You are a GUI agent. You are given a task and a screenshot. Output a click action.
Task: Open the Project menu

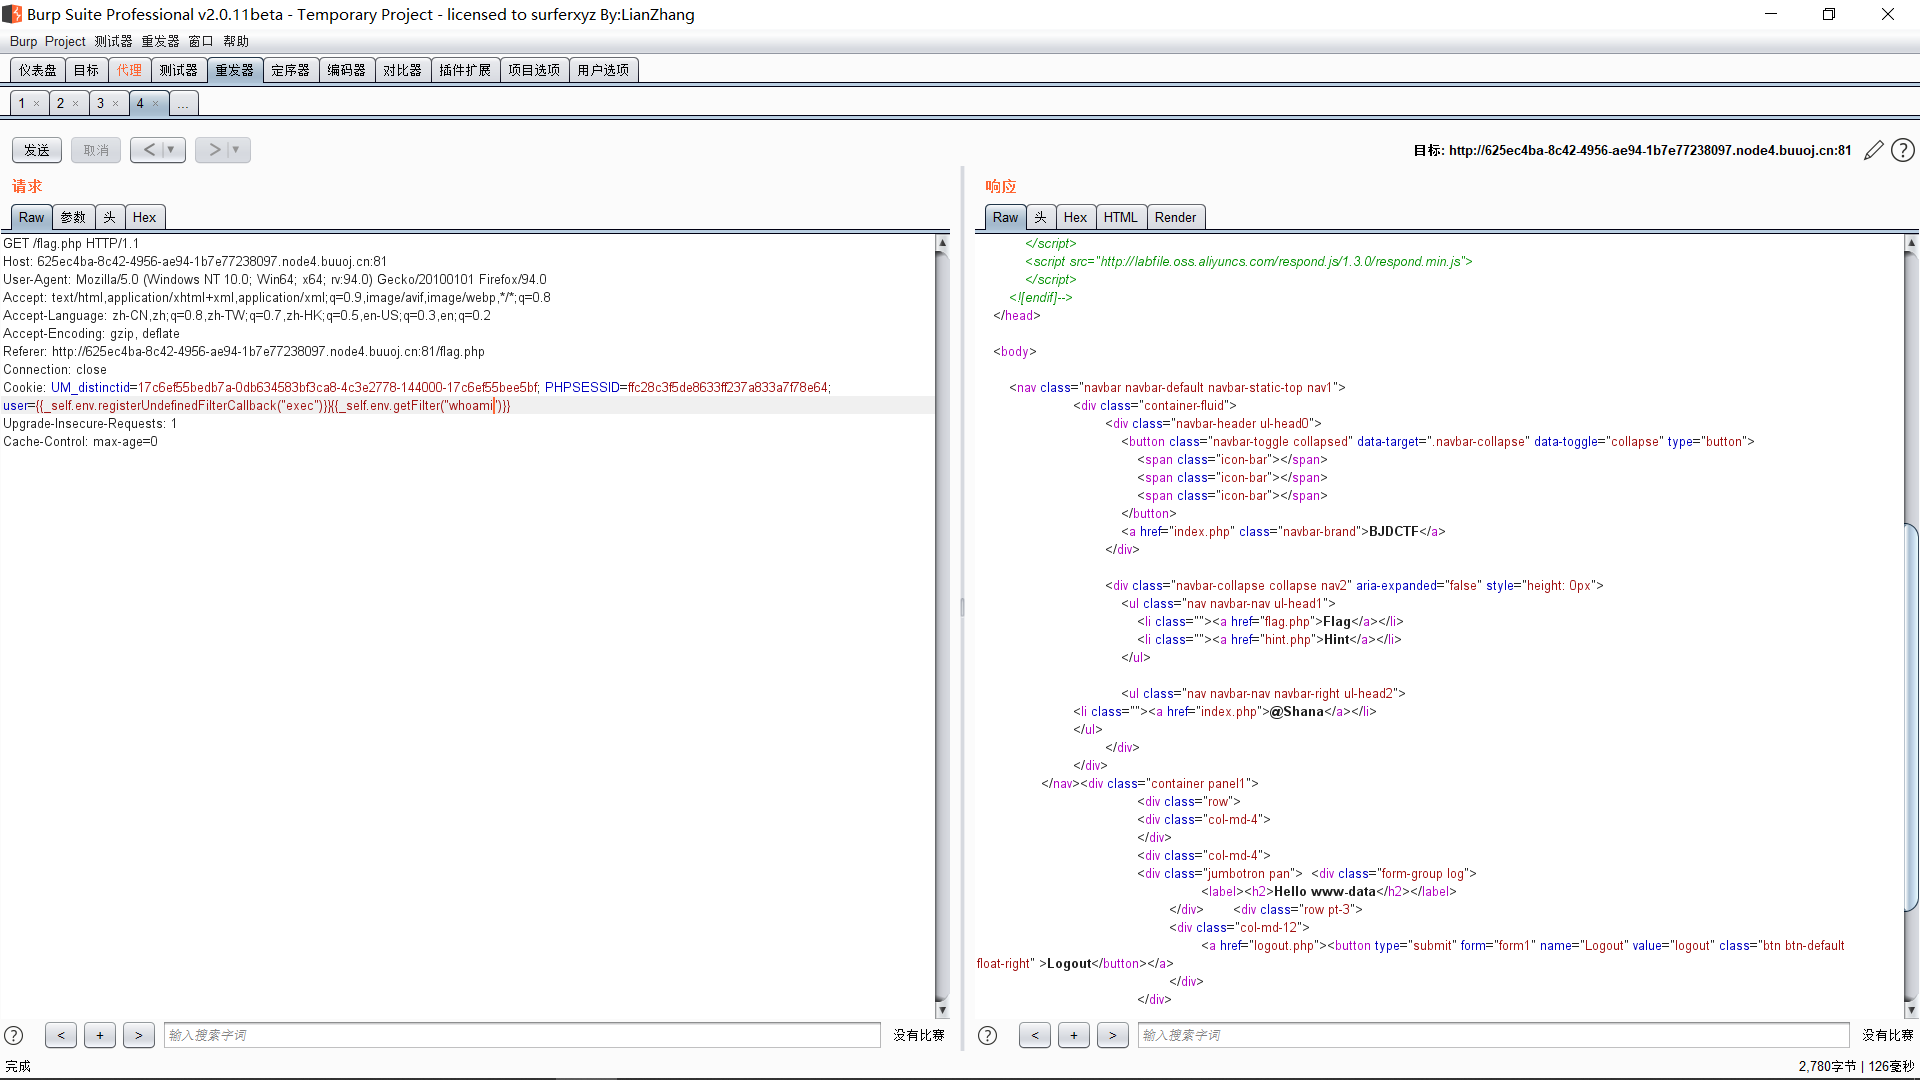click(65, 41)
